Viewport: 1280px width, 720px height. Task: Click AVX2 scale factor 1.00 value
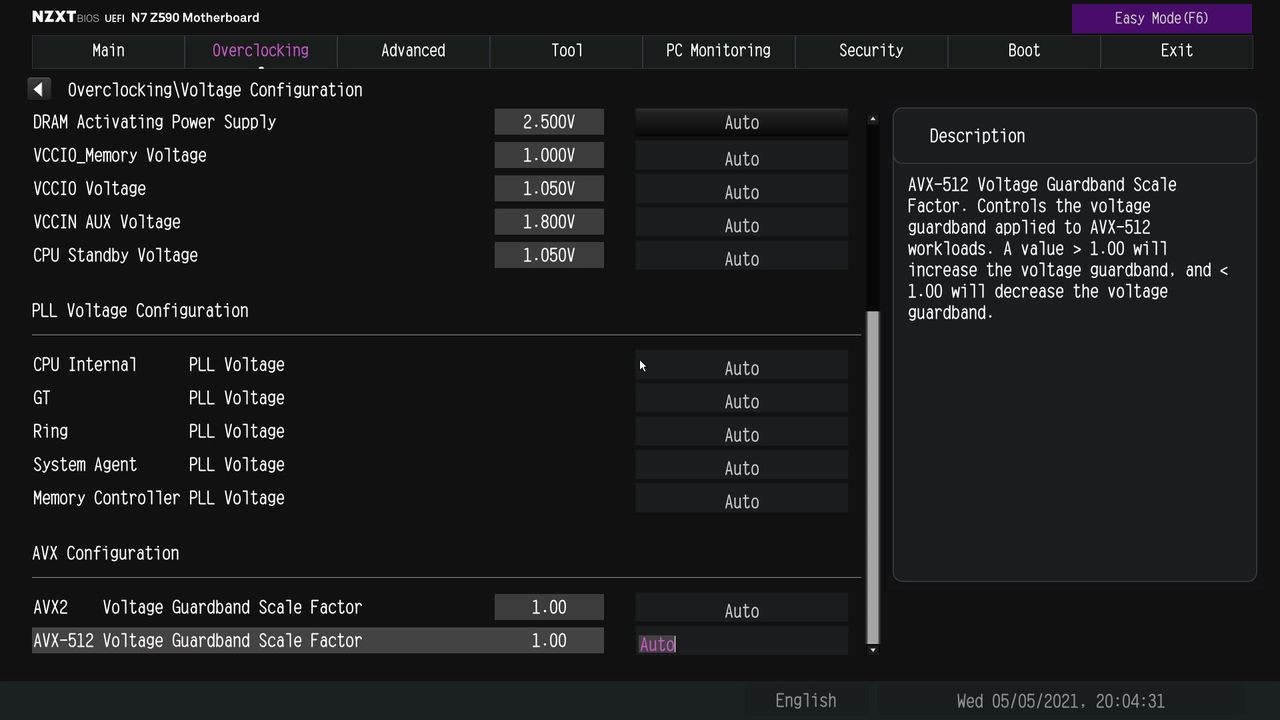tap(549, 607)
